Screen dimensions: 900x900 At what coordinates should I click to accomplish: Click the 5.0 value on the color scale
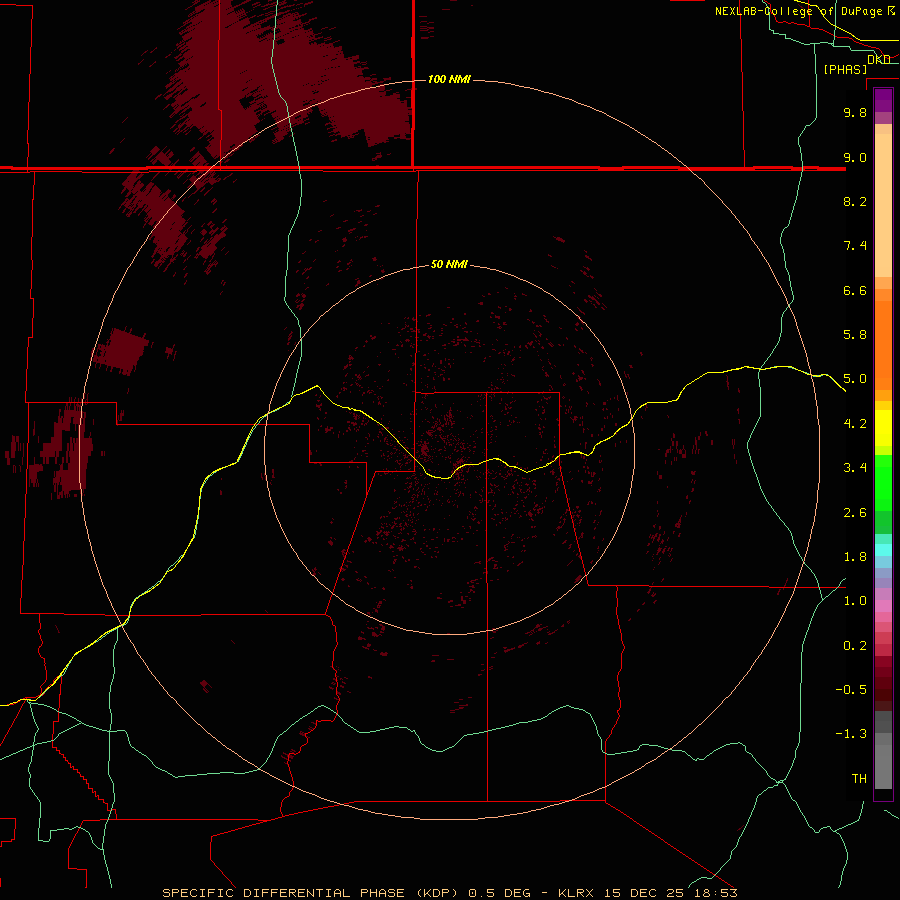coord(855,379)
